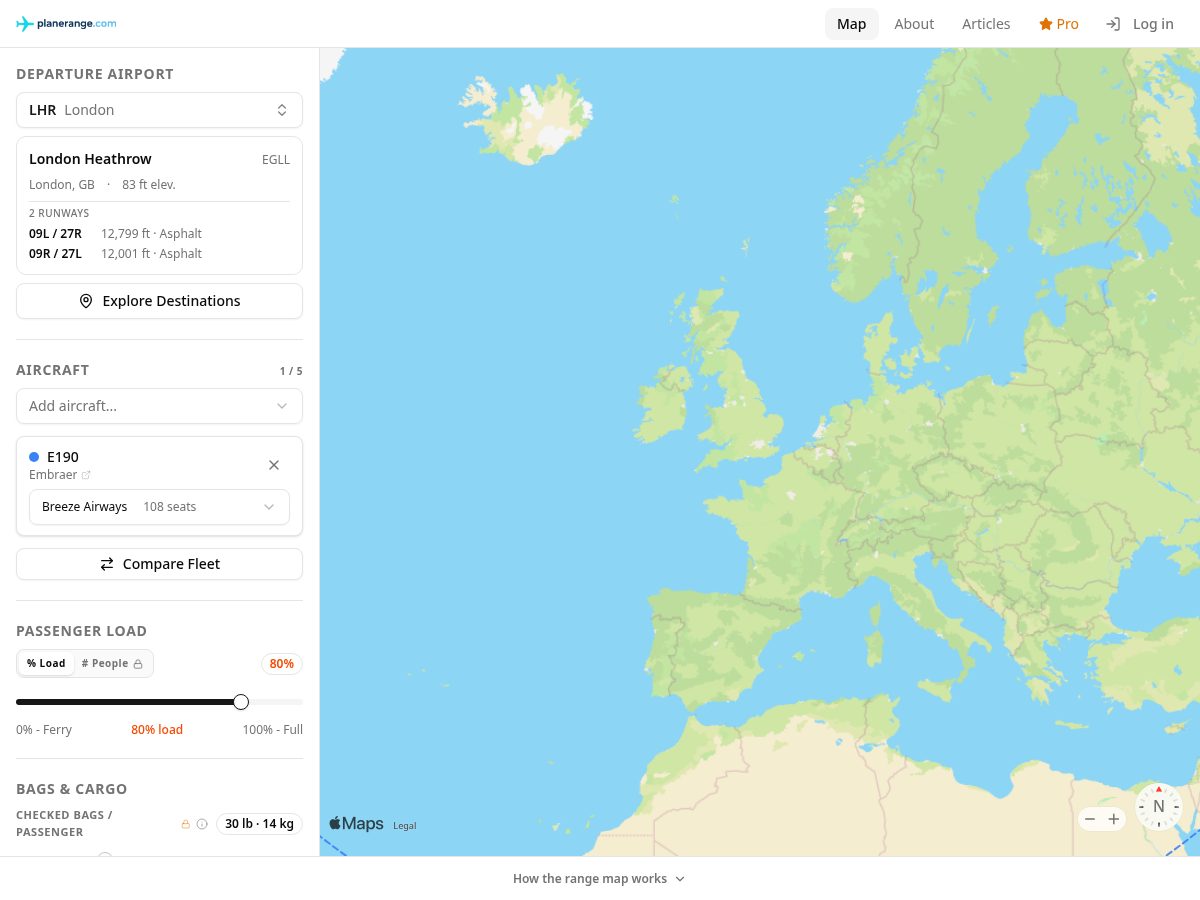
Task: Click the compass N control on the map
Action: [x=1159, y=806]
